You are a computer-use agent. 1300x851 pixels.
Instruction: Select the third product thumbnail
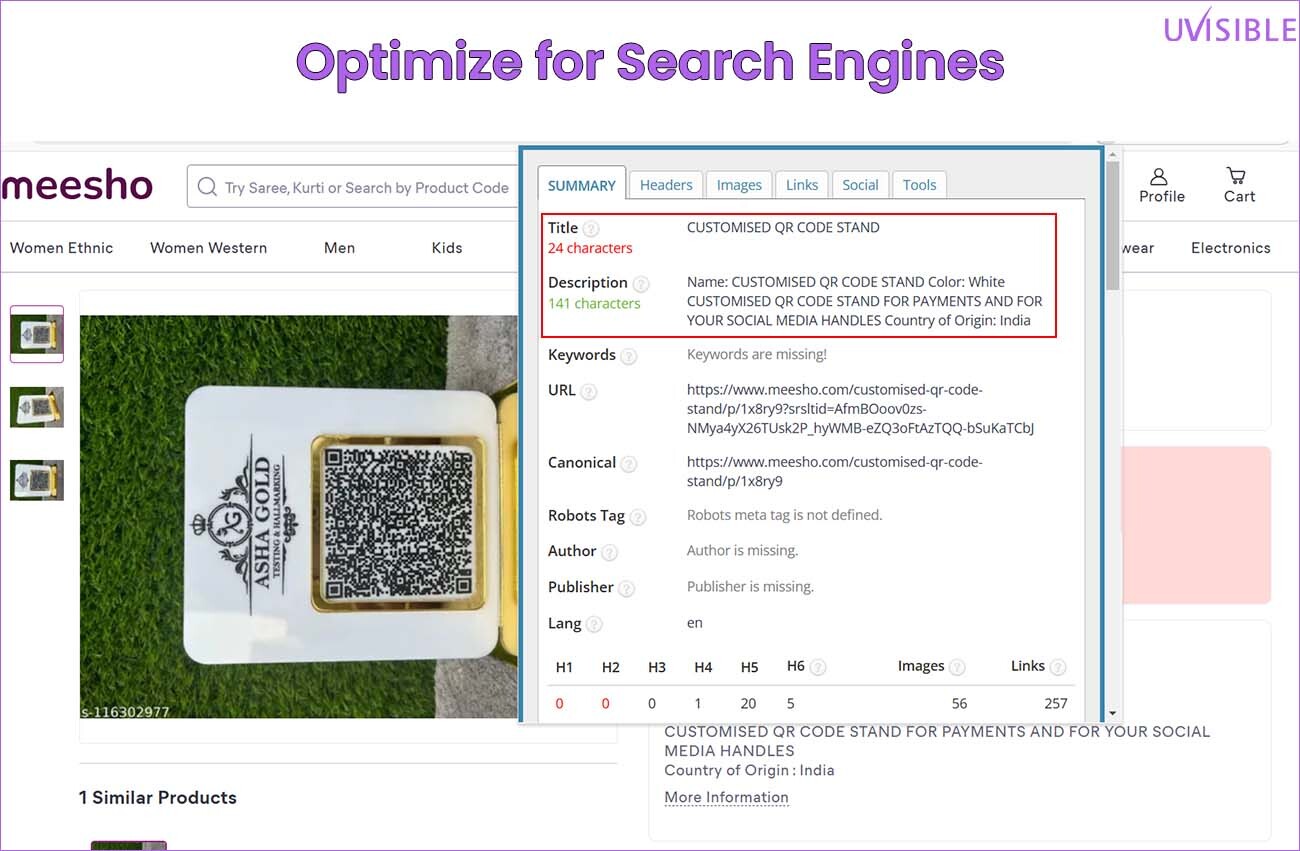(x=37, y=480)
